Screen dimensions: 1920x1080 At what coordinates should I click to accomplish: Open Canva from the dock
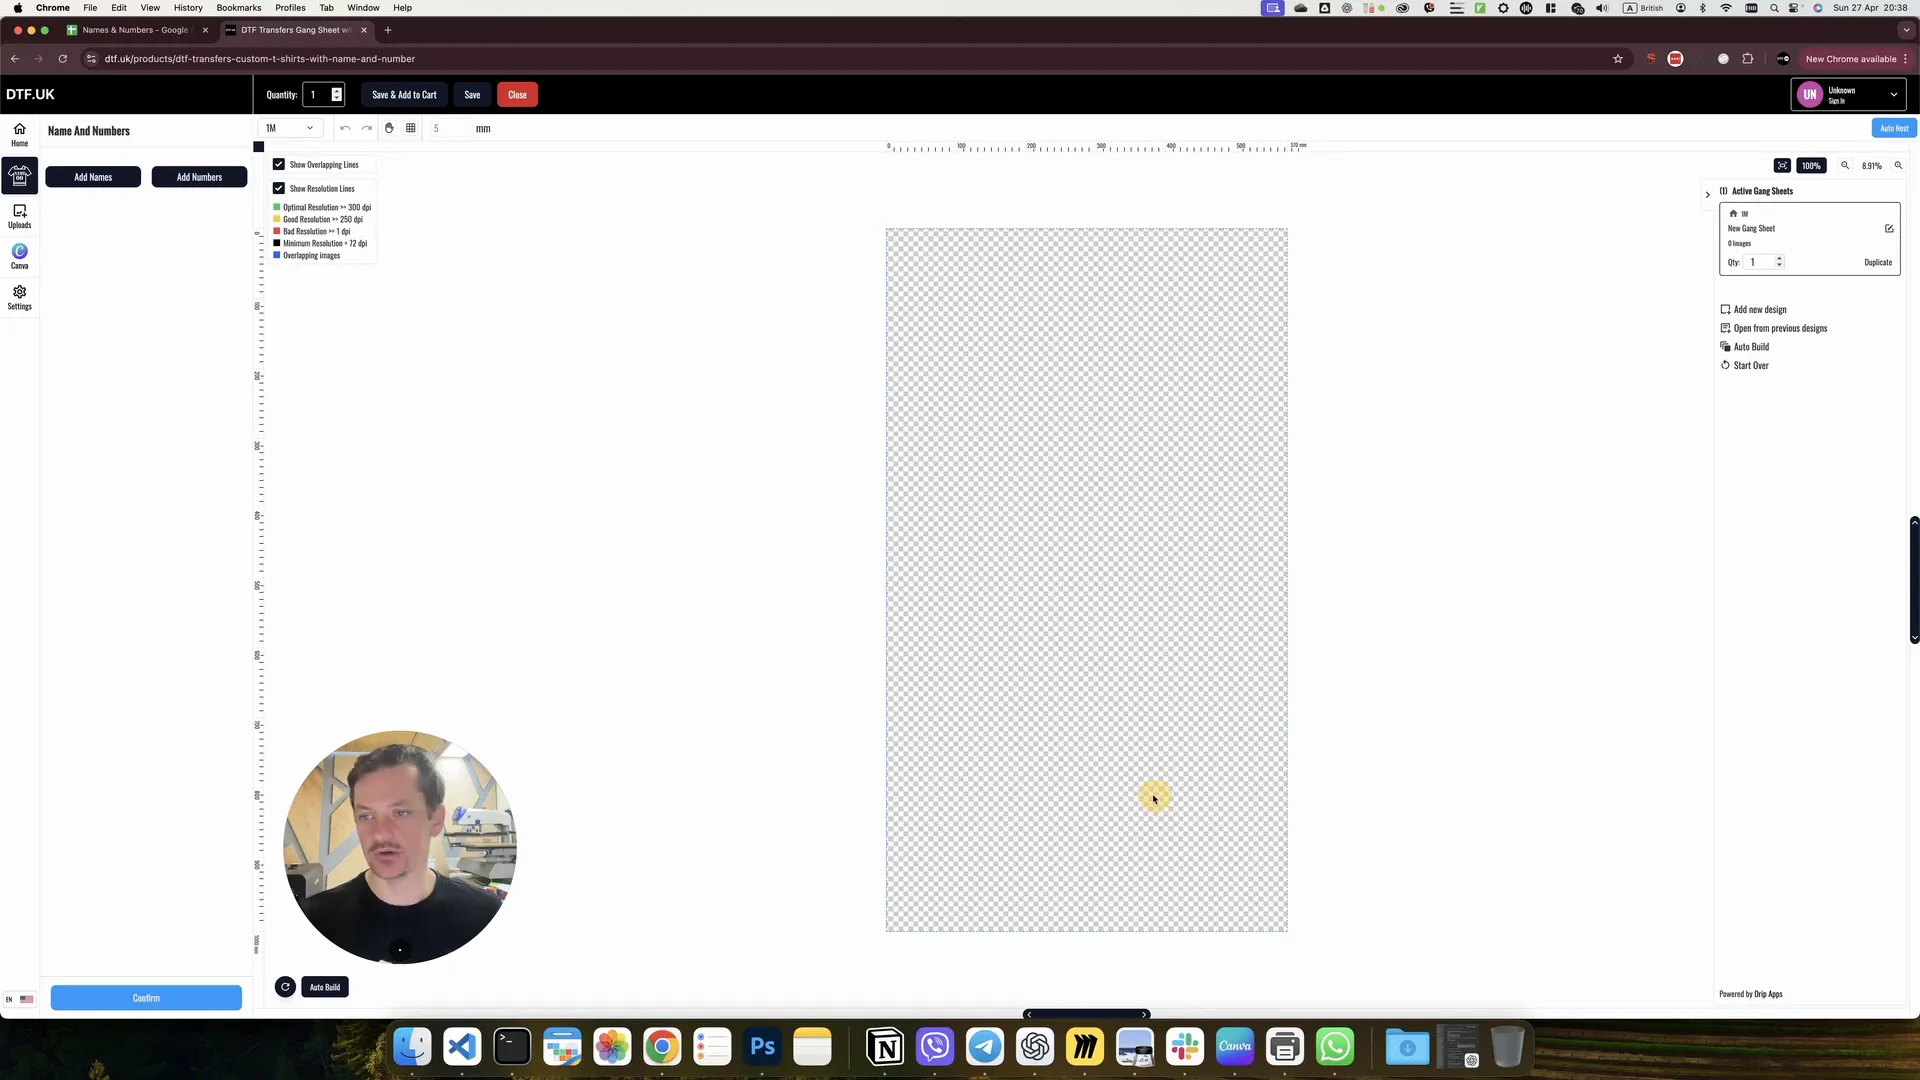click(1235, 1047)
